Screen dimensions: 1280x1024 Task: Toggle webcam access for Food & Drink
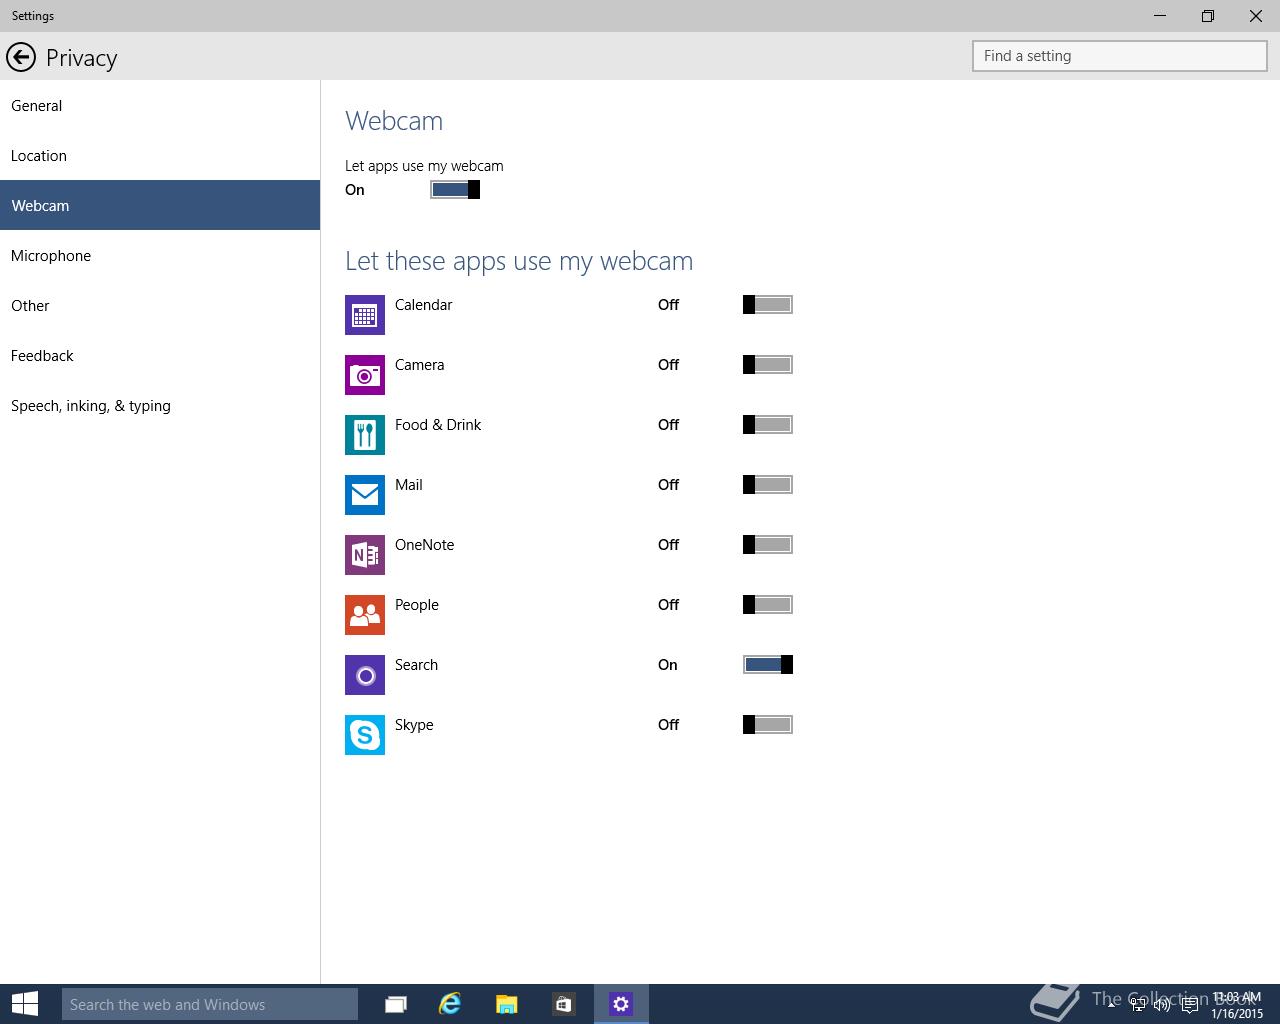768,425
